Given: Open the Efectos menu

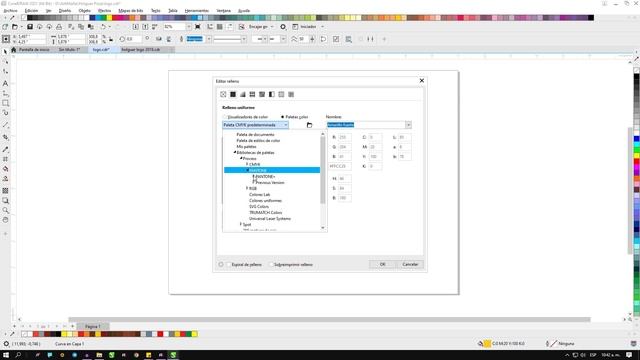Looking at the screenshot, I should click(x=104, y=11).
